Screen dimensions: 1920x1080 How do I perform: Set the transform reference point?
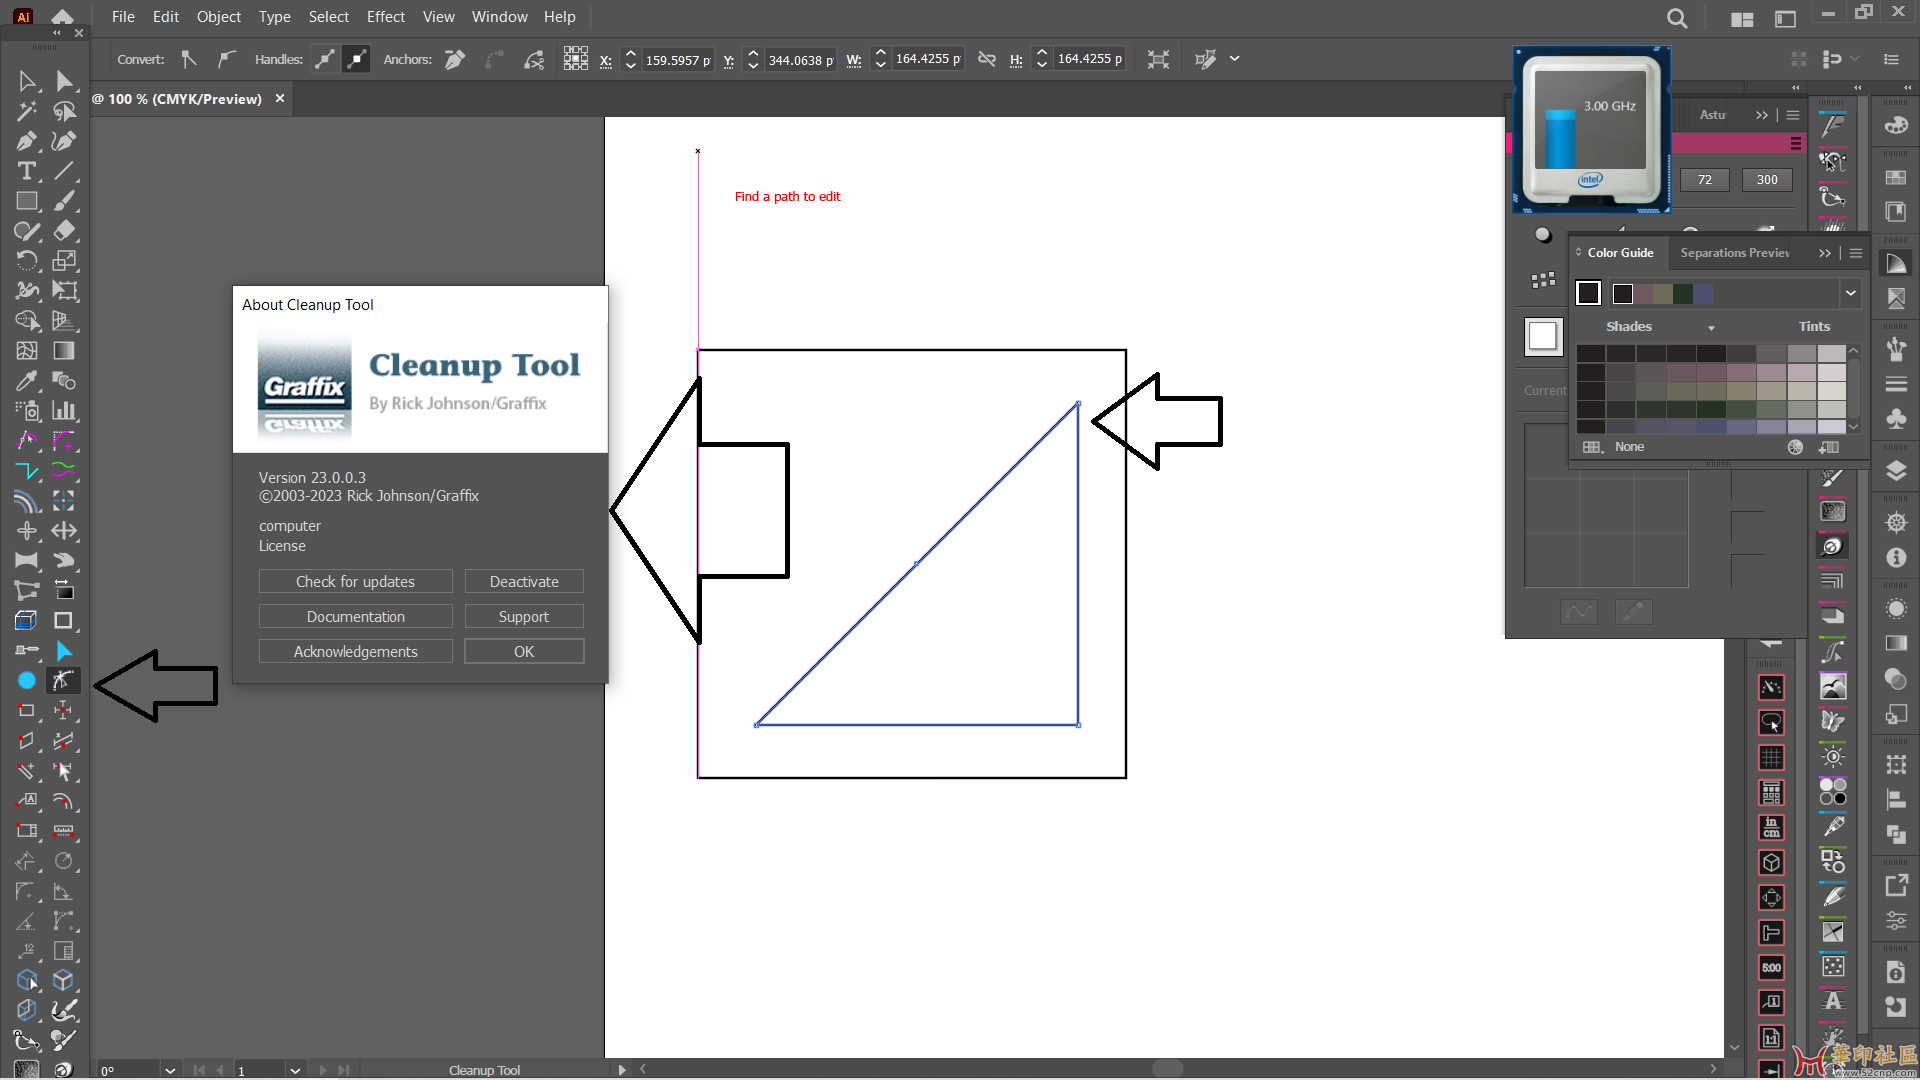575,59
